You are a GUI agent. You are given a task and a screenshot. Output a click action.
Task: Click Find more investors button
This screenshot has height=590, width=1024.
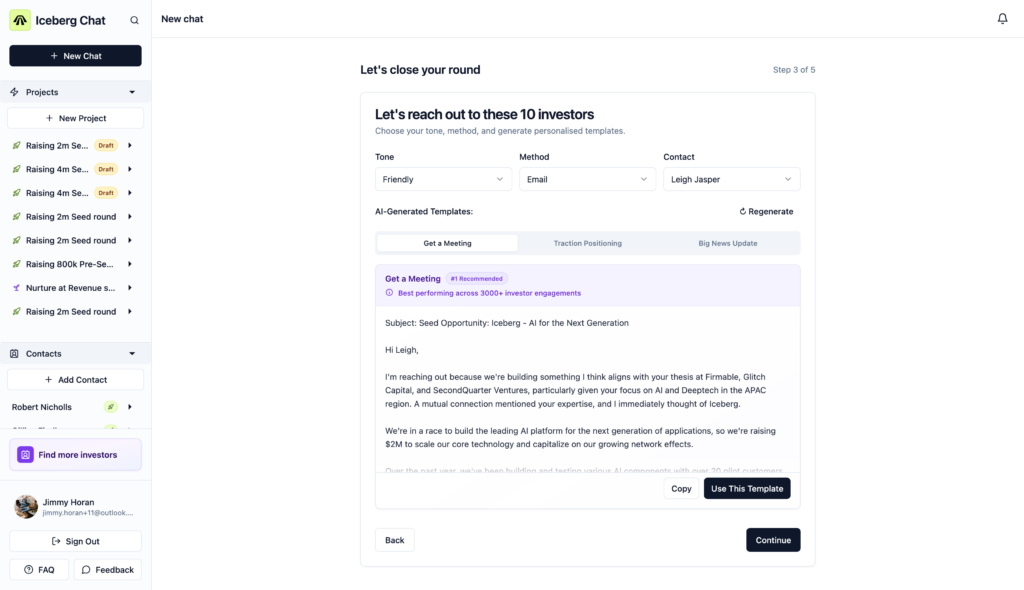tap(75, 455)
